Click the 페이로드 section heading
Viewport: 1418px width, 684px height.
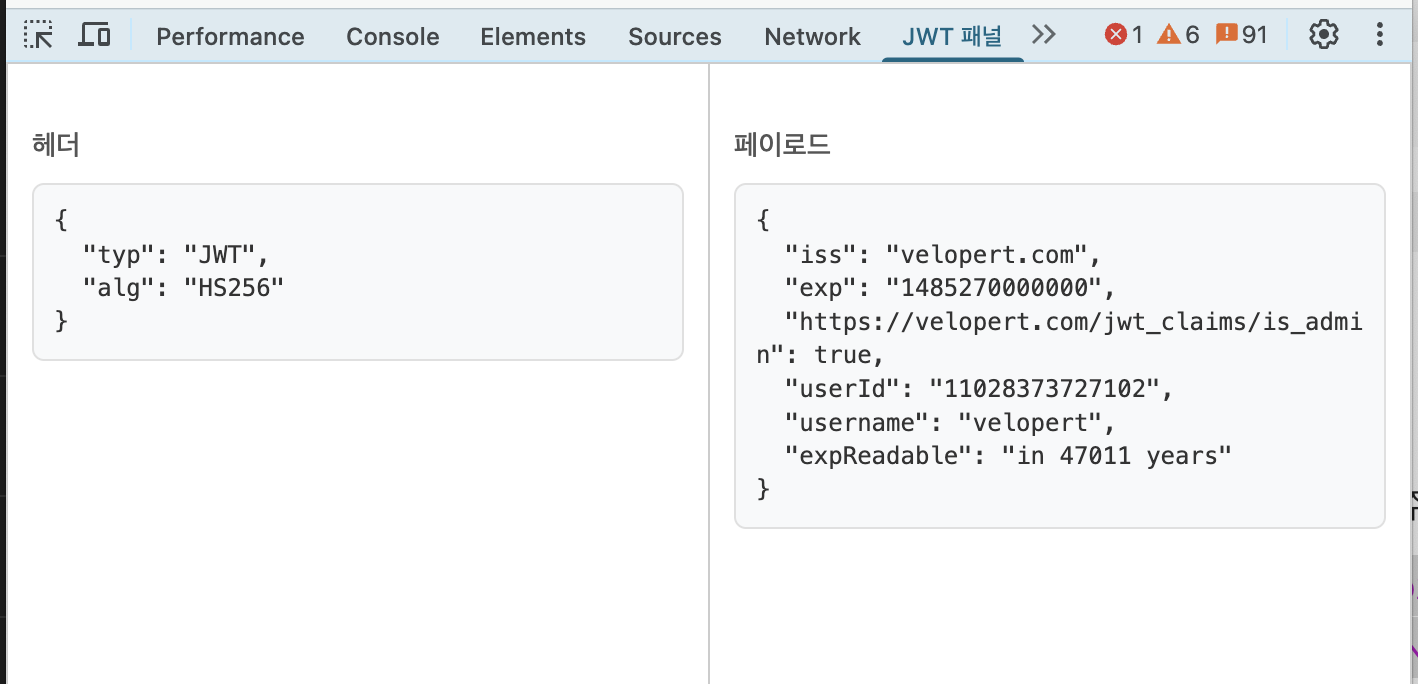782,145
